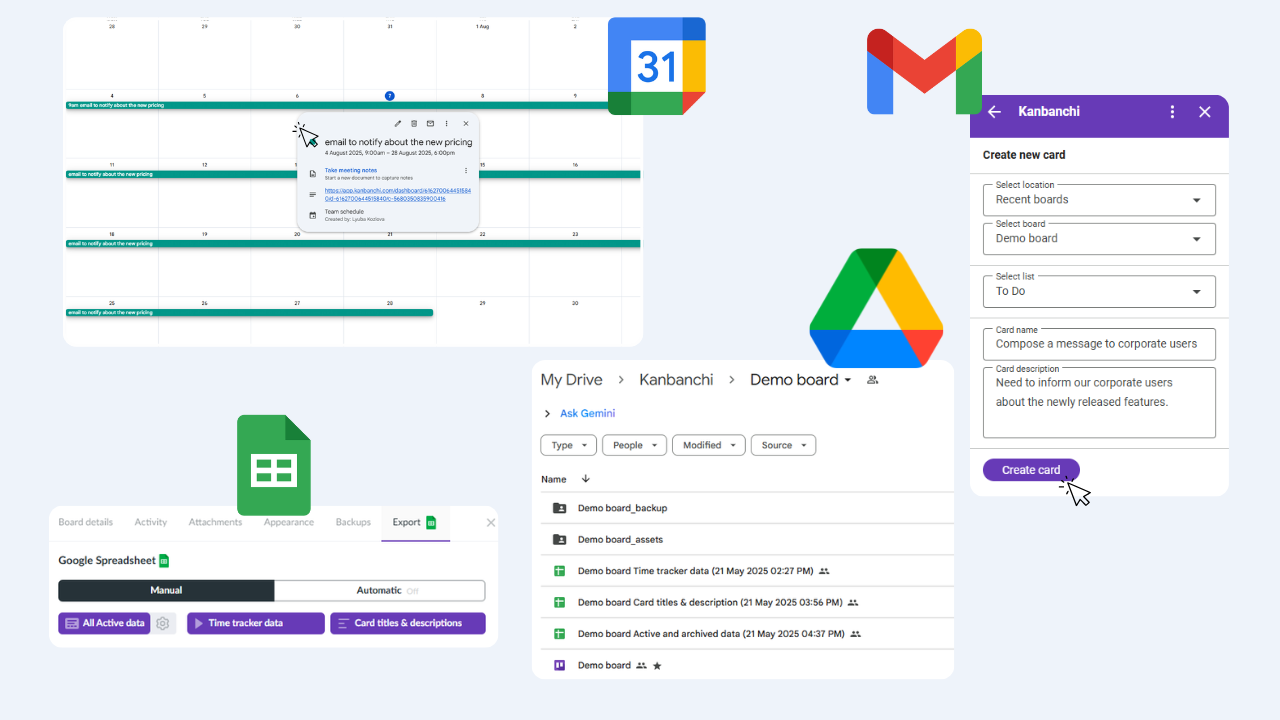Click the pencil edit icon in the event popup
The width and height of the screenshot is (1280, 720).
click(x=398, y=124)
